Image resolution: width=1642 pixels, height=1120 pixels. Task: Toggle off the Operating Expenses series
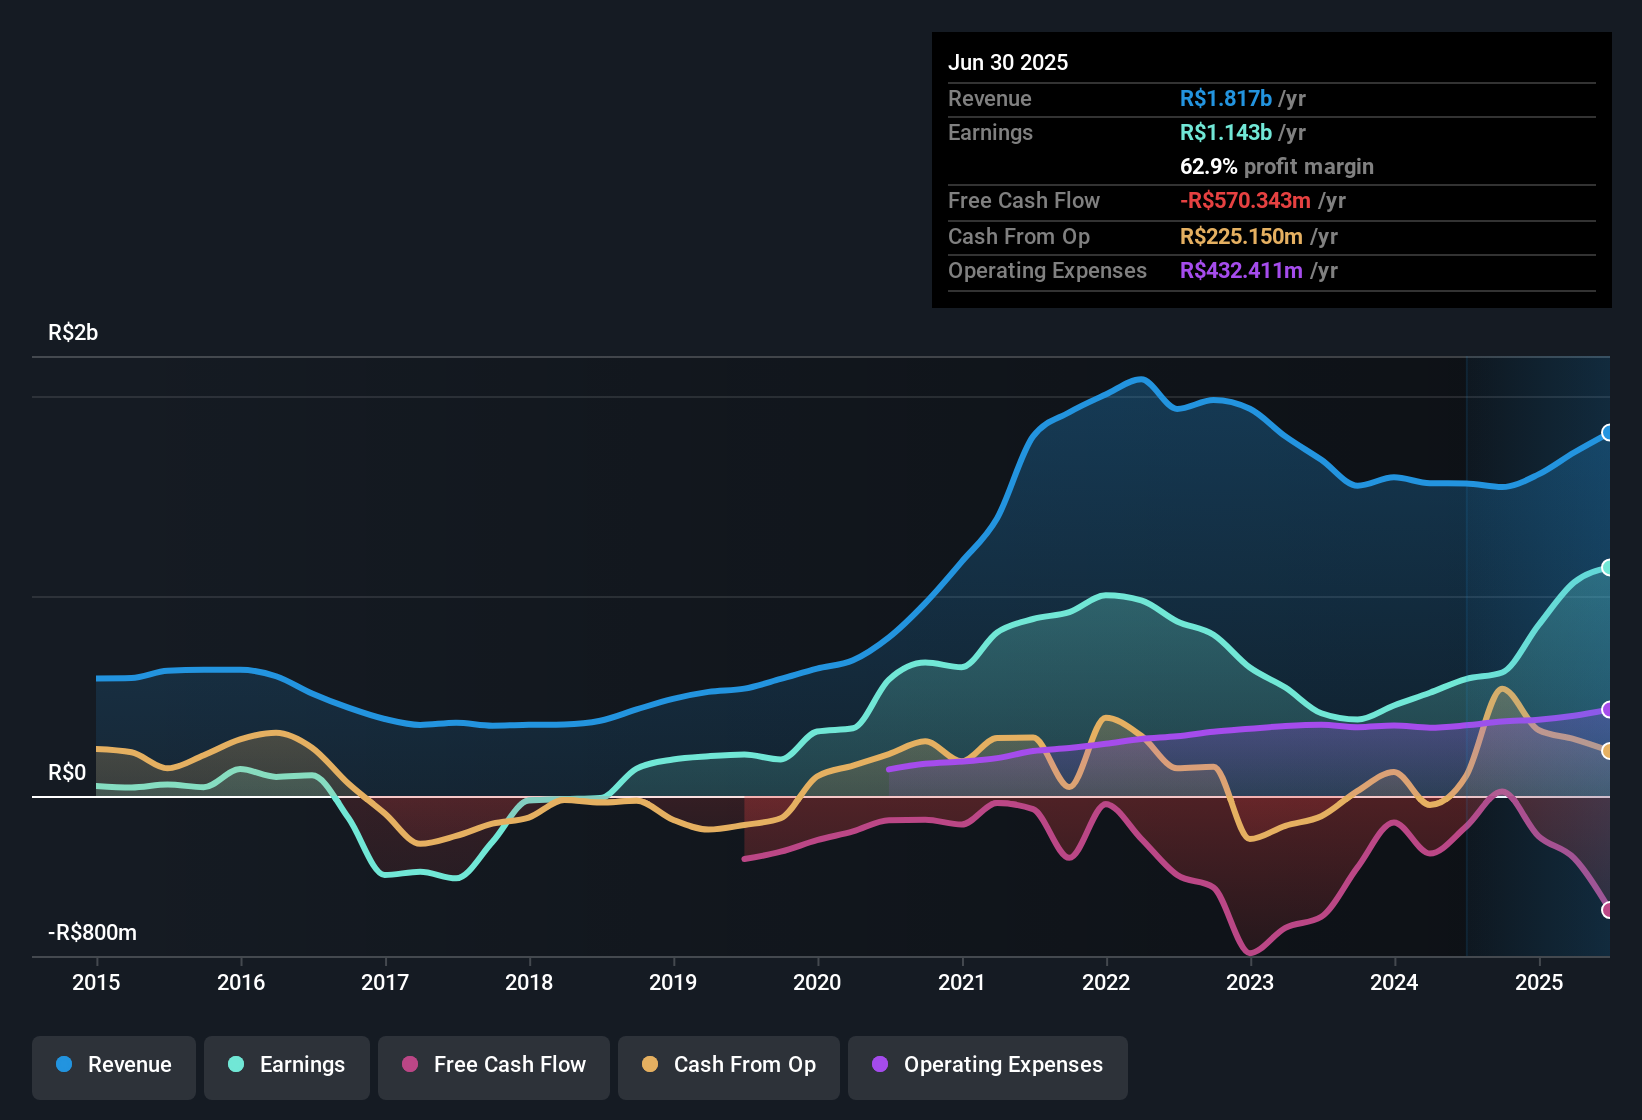click(987, 1065)
